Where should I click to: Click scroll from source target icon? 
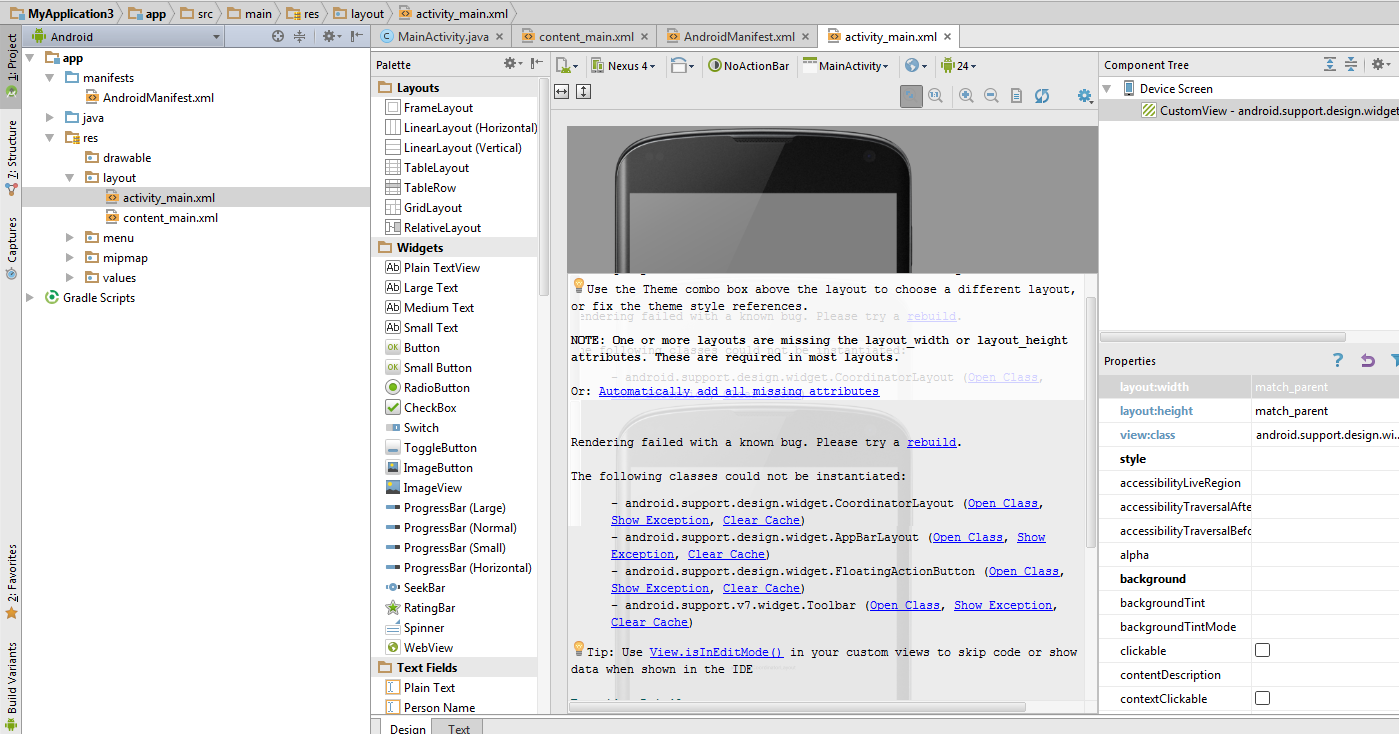click(278, 36)
